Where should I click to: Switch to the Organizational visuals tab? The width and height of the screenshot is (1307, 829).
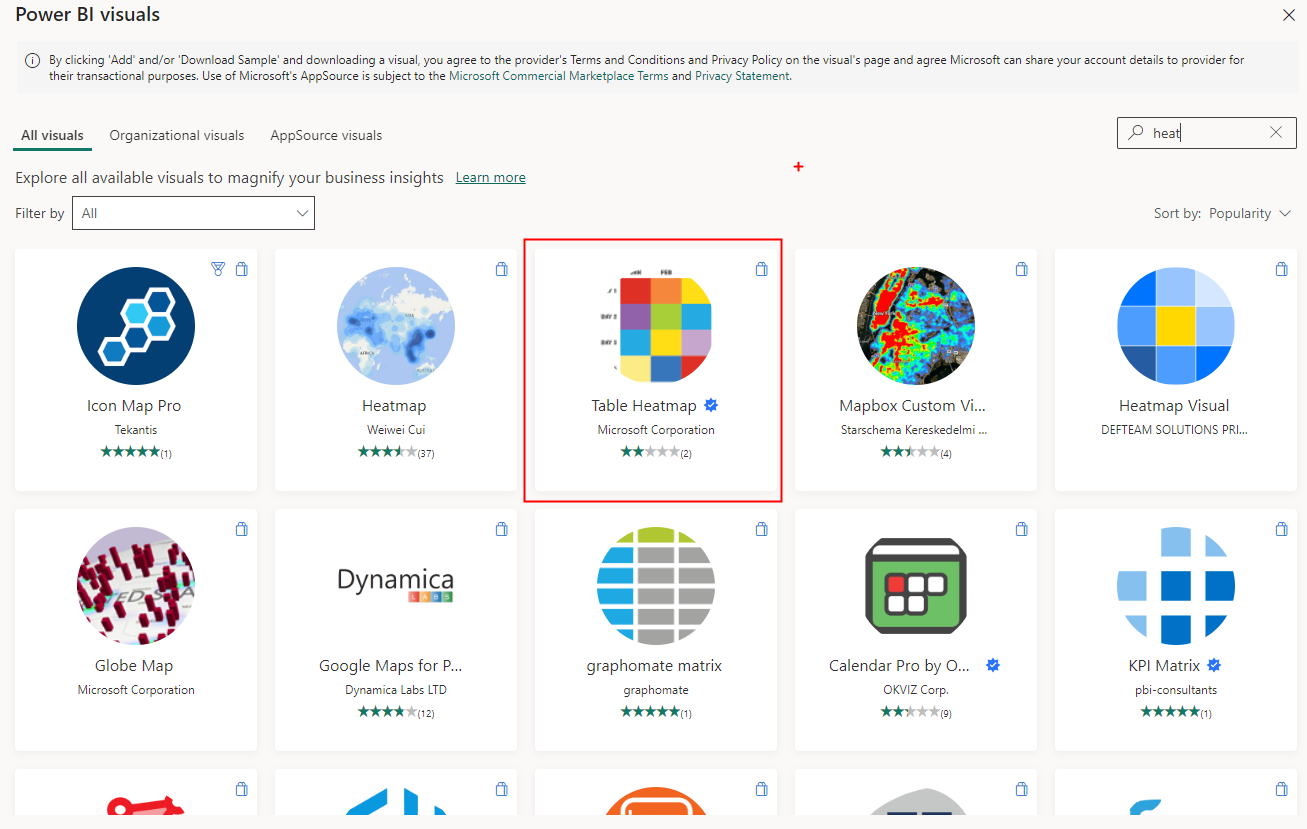click(177, 135)
